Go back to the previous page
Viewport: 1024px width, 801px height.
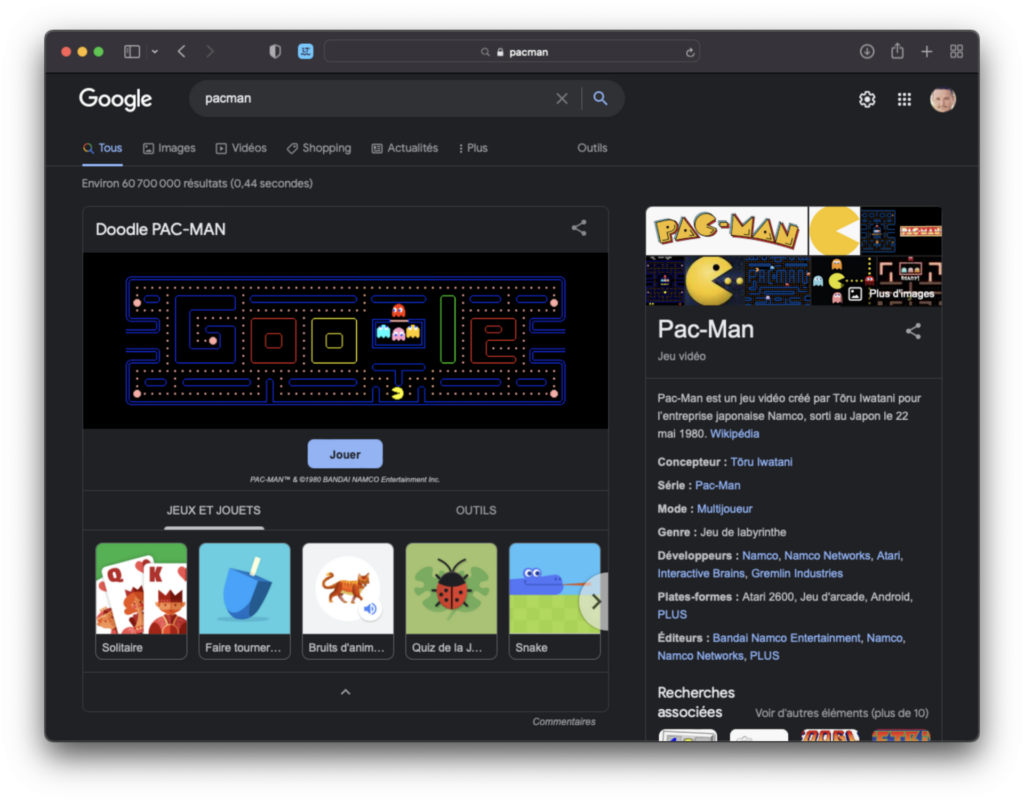tap(182, 52)
